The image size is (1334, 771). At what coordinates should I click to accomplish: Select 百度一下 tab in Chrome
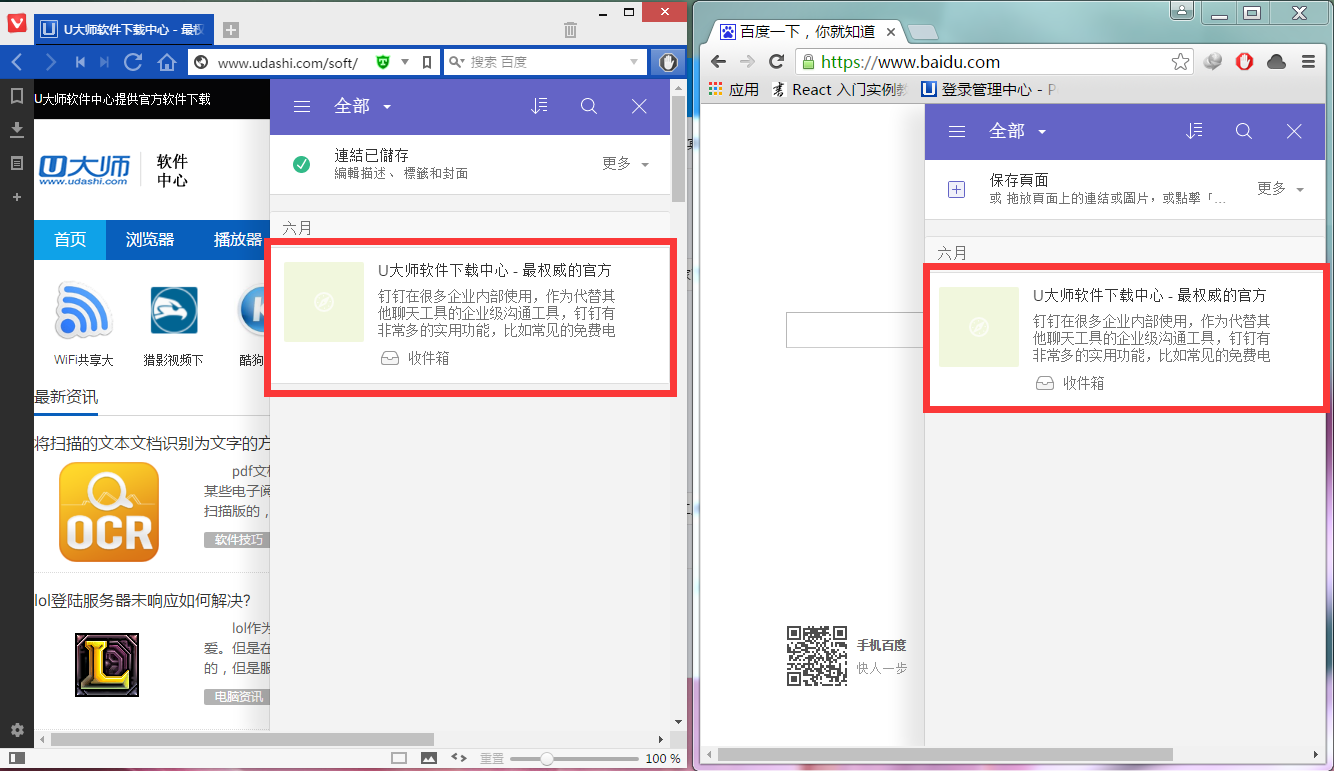click(x=807, y=32)
